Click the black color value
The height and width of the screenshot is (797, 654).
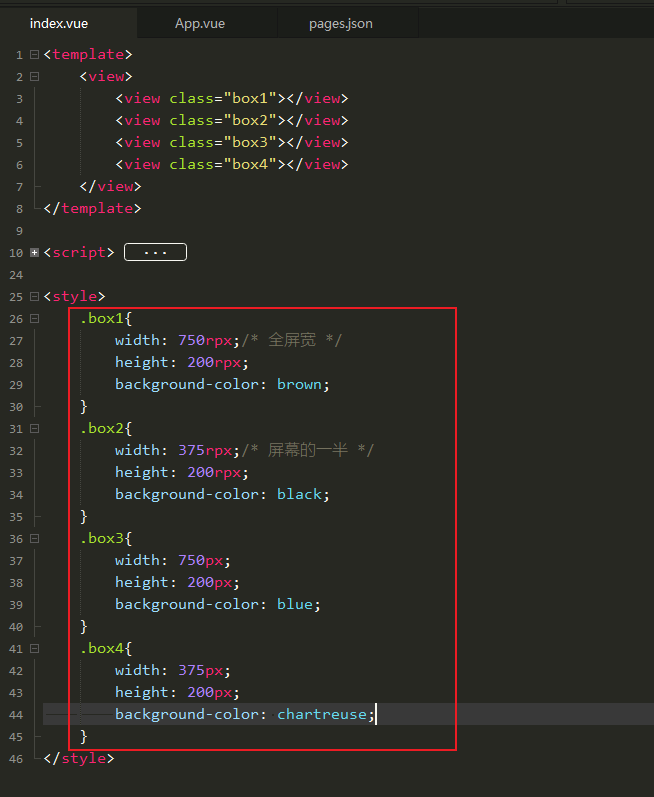[x=299, y=494]
